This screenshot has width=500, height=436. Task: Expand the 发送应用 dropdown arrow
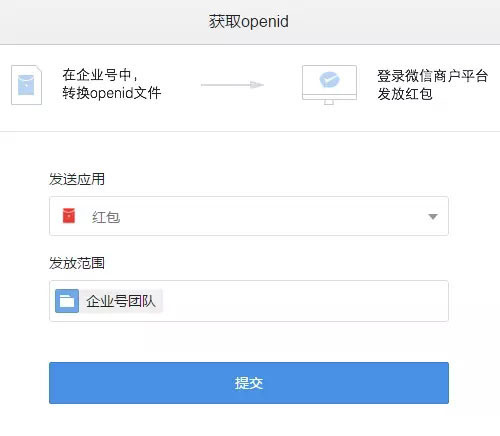[433, 217]
